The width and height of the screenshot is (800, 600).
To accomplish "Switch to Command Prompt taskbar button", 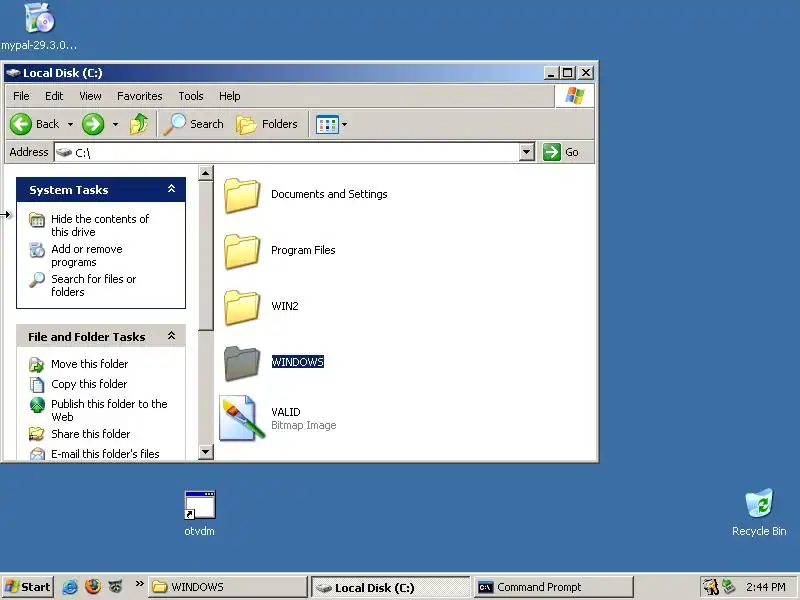I will pyautogui.click(x=554, y=587).
